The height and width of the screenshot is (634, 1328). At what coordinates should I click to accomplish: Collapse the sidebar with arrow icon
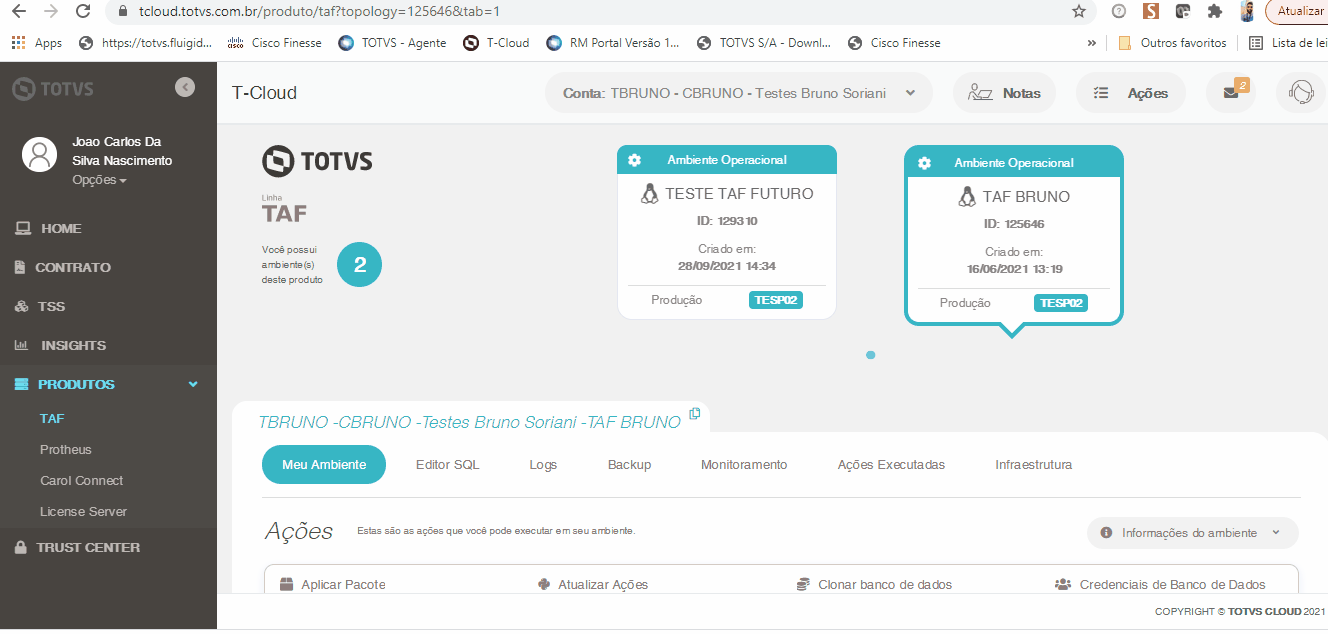(185, 87)
